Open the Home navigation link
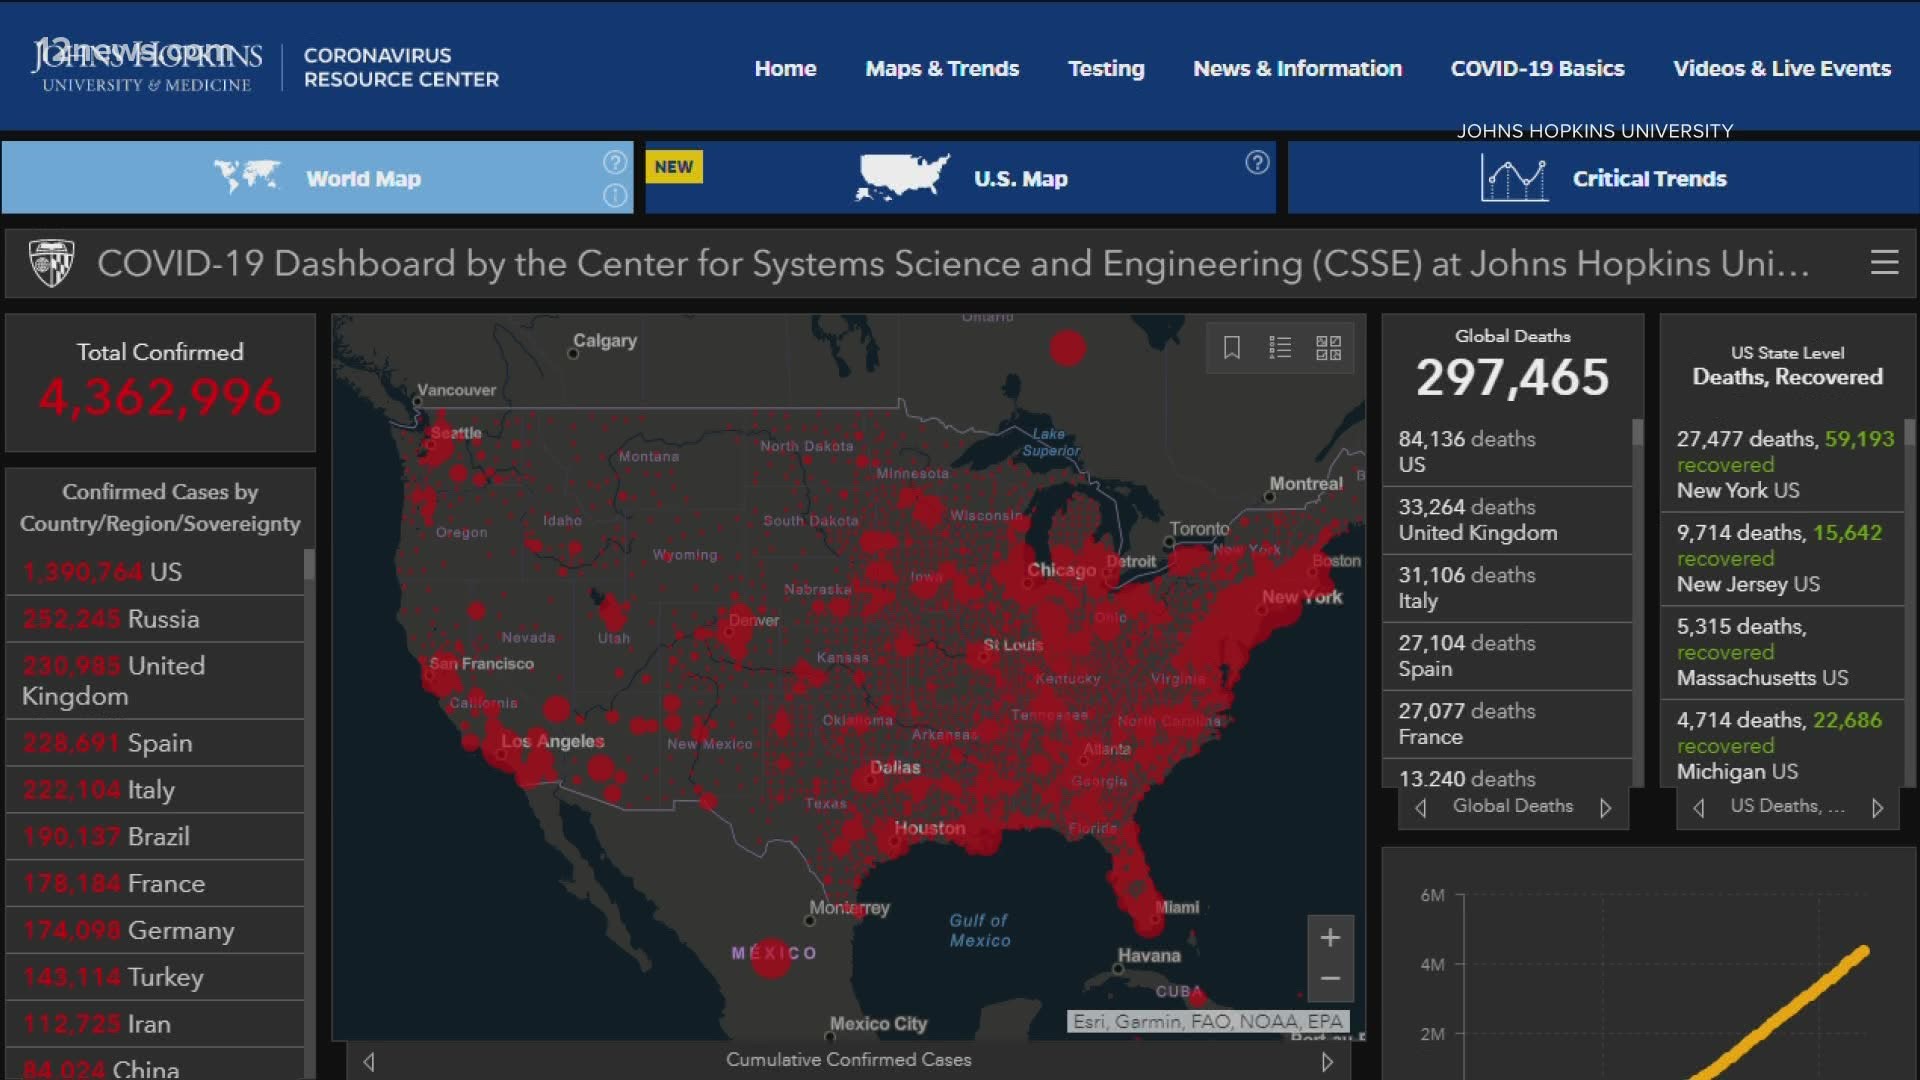Viewport: 1920px width, 1080px height. tap(785, 68)
